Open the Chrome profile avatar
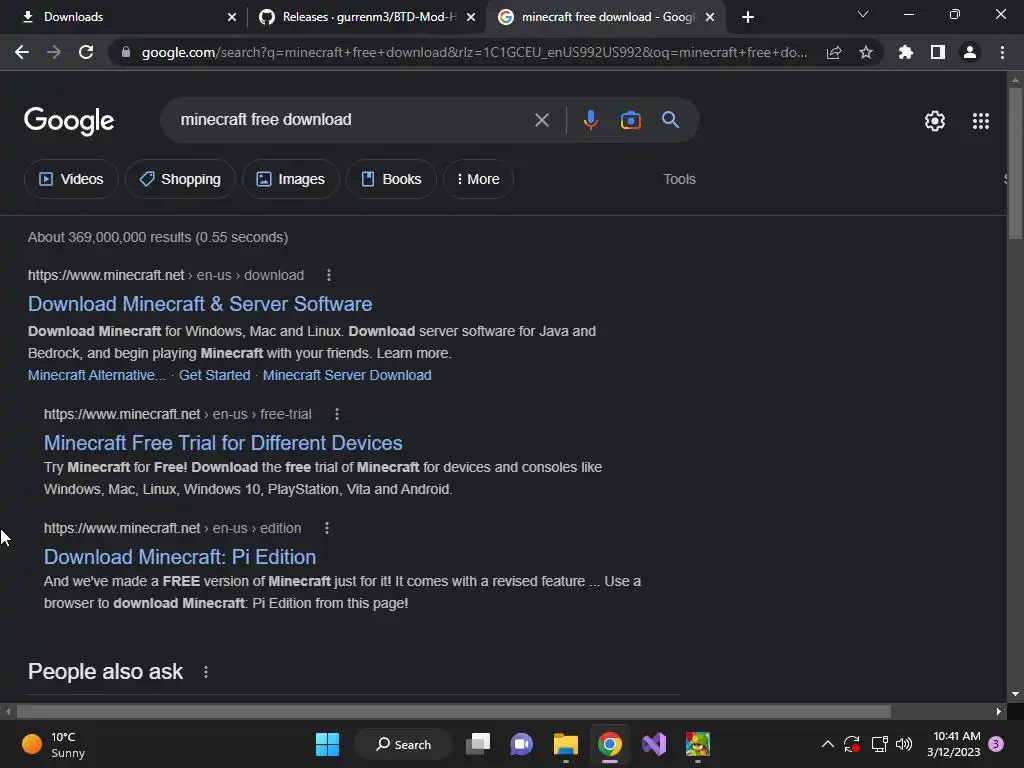 (x=969, y=52)
